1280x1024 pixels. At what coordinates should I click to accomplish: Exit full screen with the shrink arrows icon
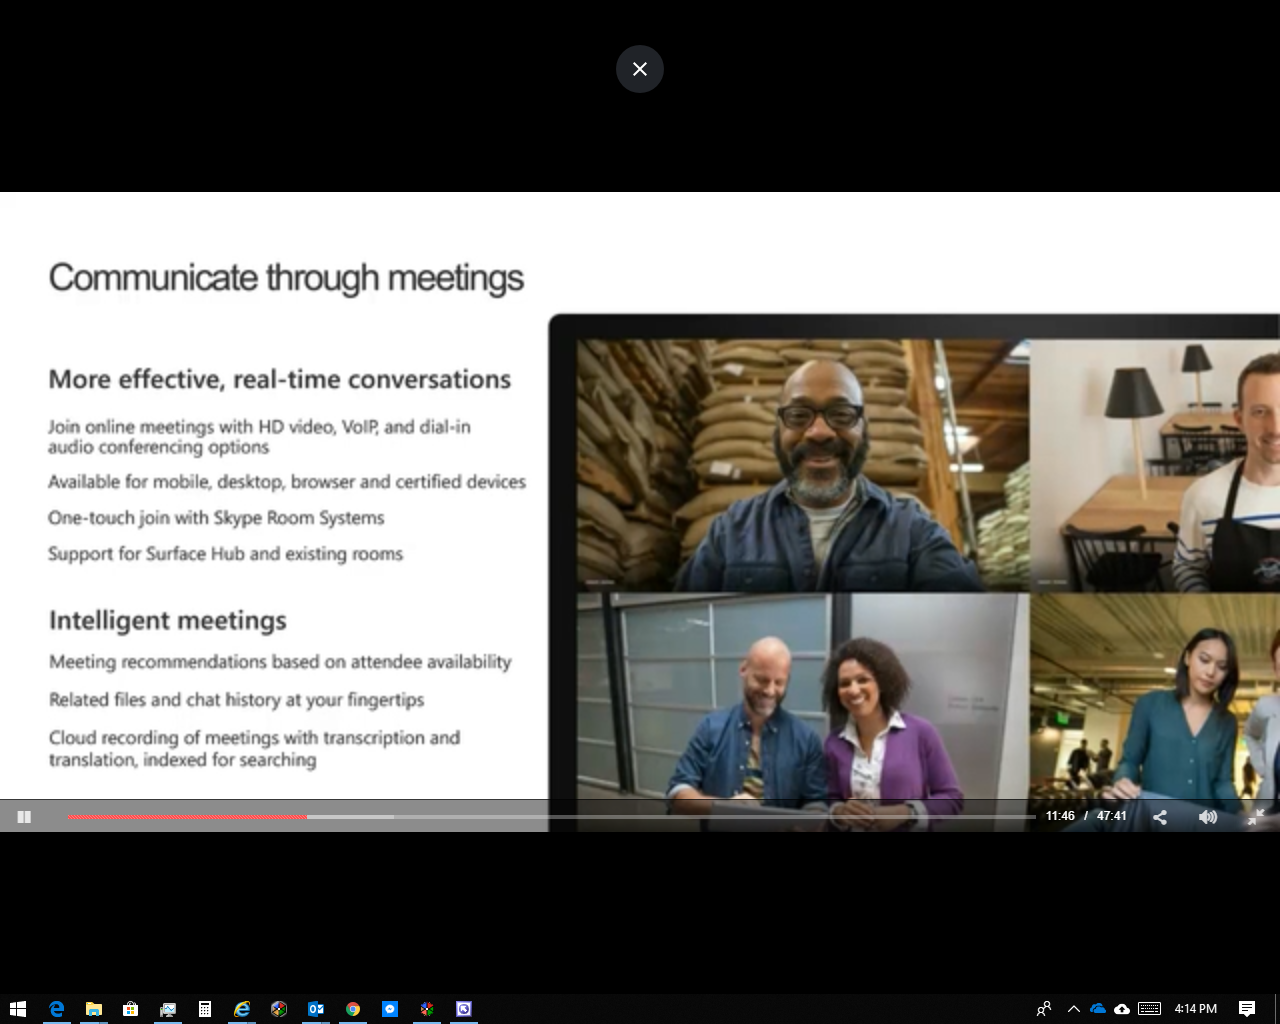pyautogui.click(x=1256, y=817)
